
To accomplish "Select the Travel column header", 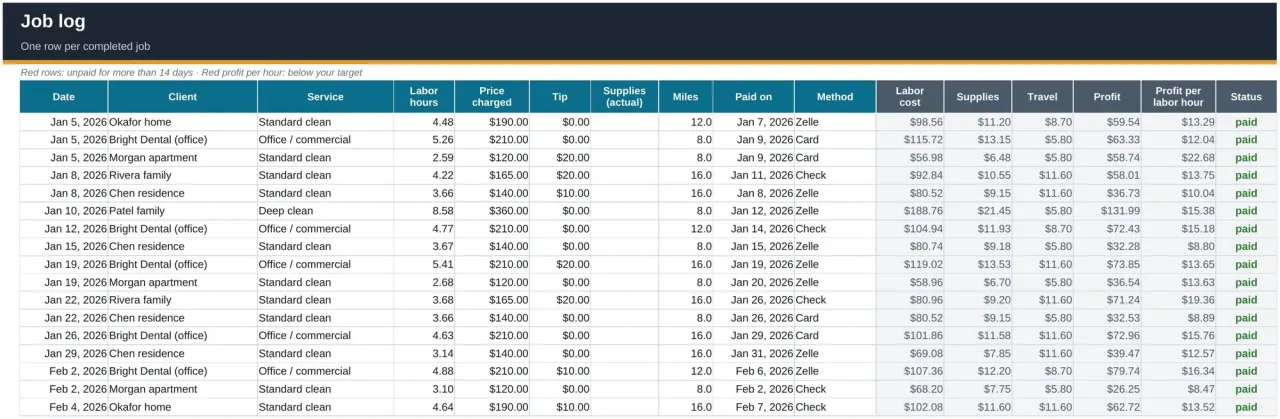I will (1043, 97).
